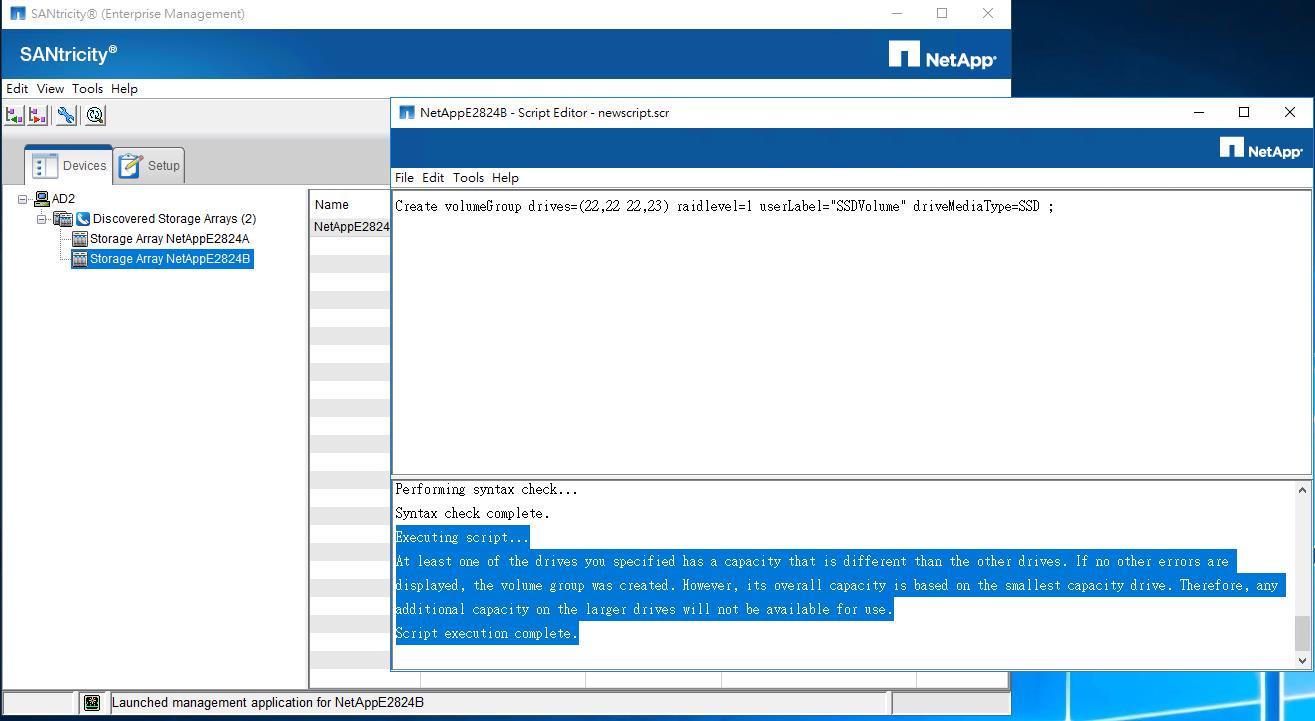
Task: Click the circular arrows magnifier toolbar icon
Action: [x=95, y=116]
